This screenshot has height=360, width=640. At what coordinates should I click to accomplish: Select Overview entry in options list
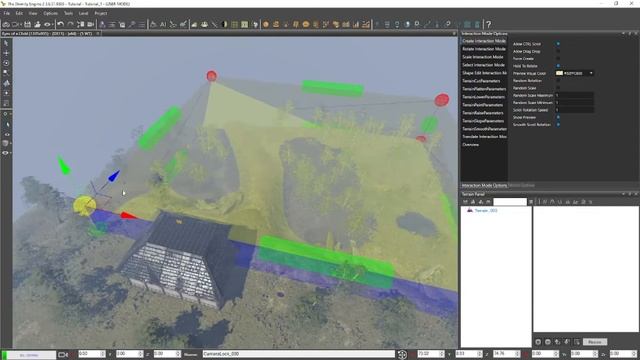click(484, 144)
